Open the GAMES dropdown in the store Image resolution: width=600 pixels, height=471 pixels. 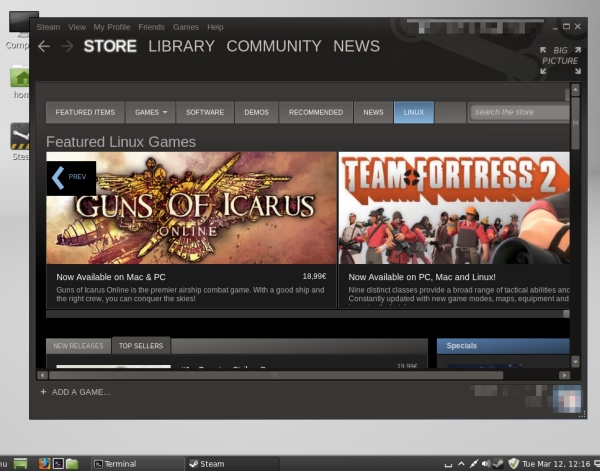[x=151, y=112]
